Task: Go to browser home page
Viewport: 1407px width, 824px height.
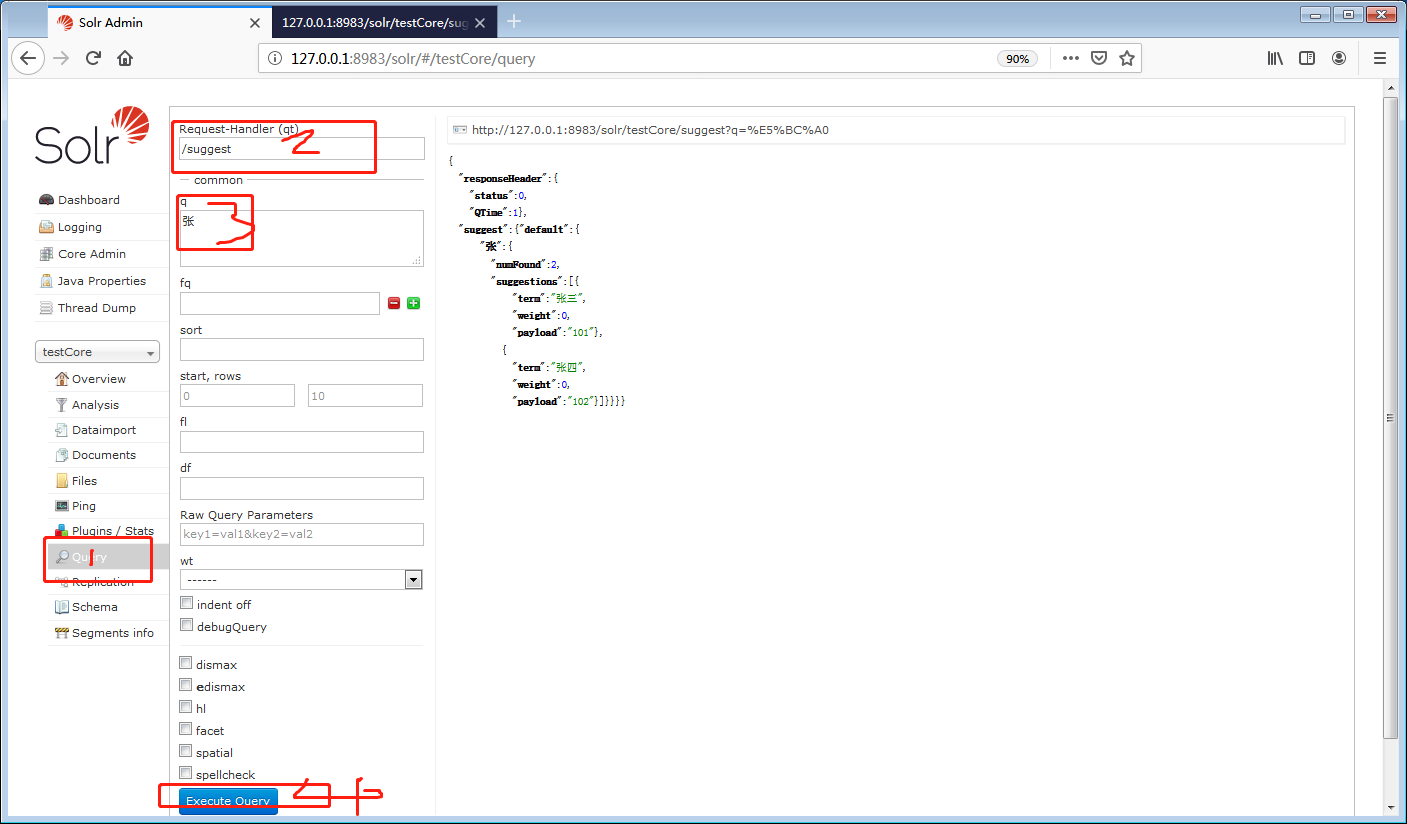Action: [125, 58]
